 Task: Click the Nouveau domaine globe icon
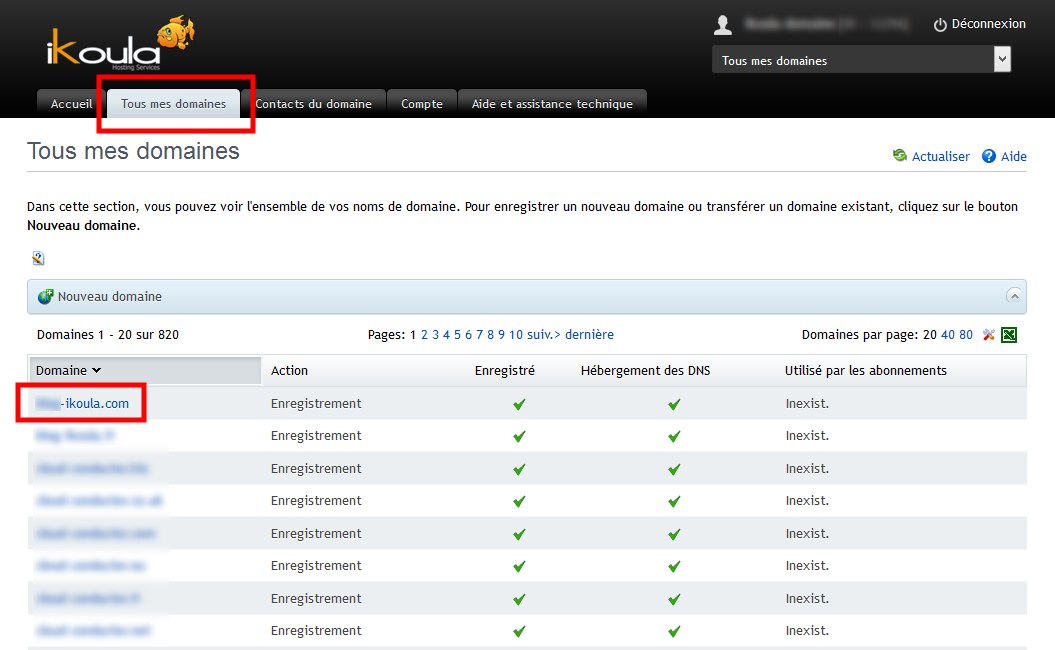45,297
